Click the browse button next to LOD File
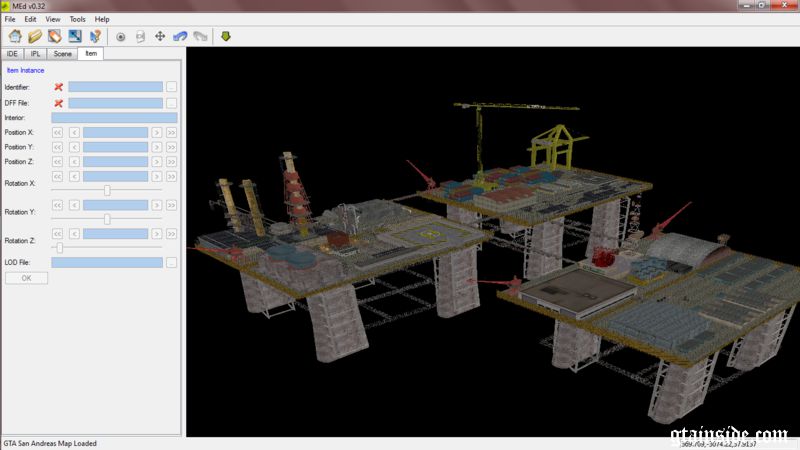 click(x=171, y=262)
